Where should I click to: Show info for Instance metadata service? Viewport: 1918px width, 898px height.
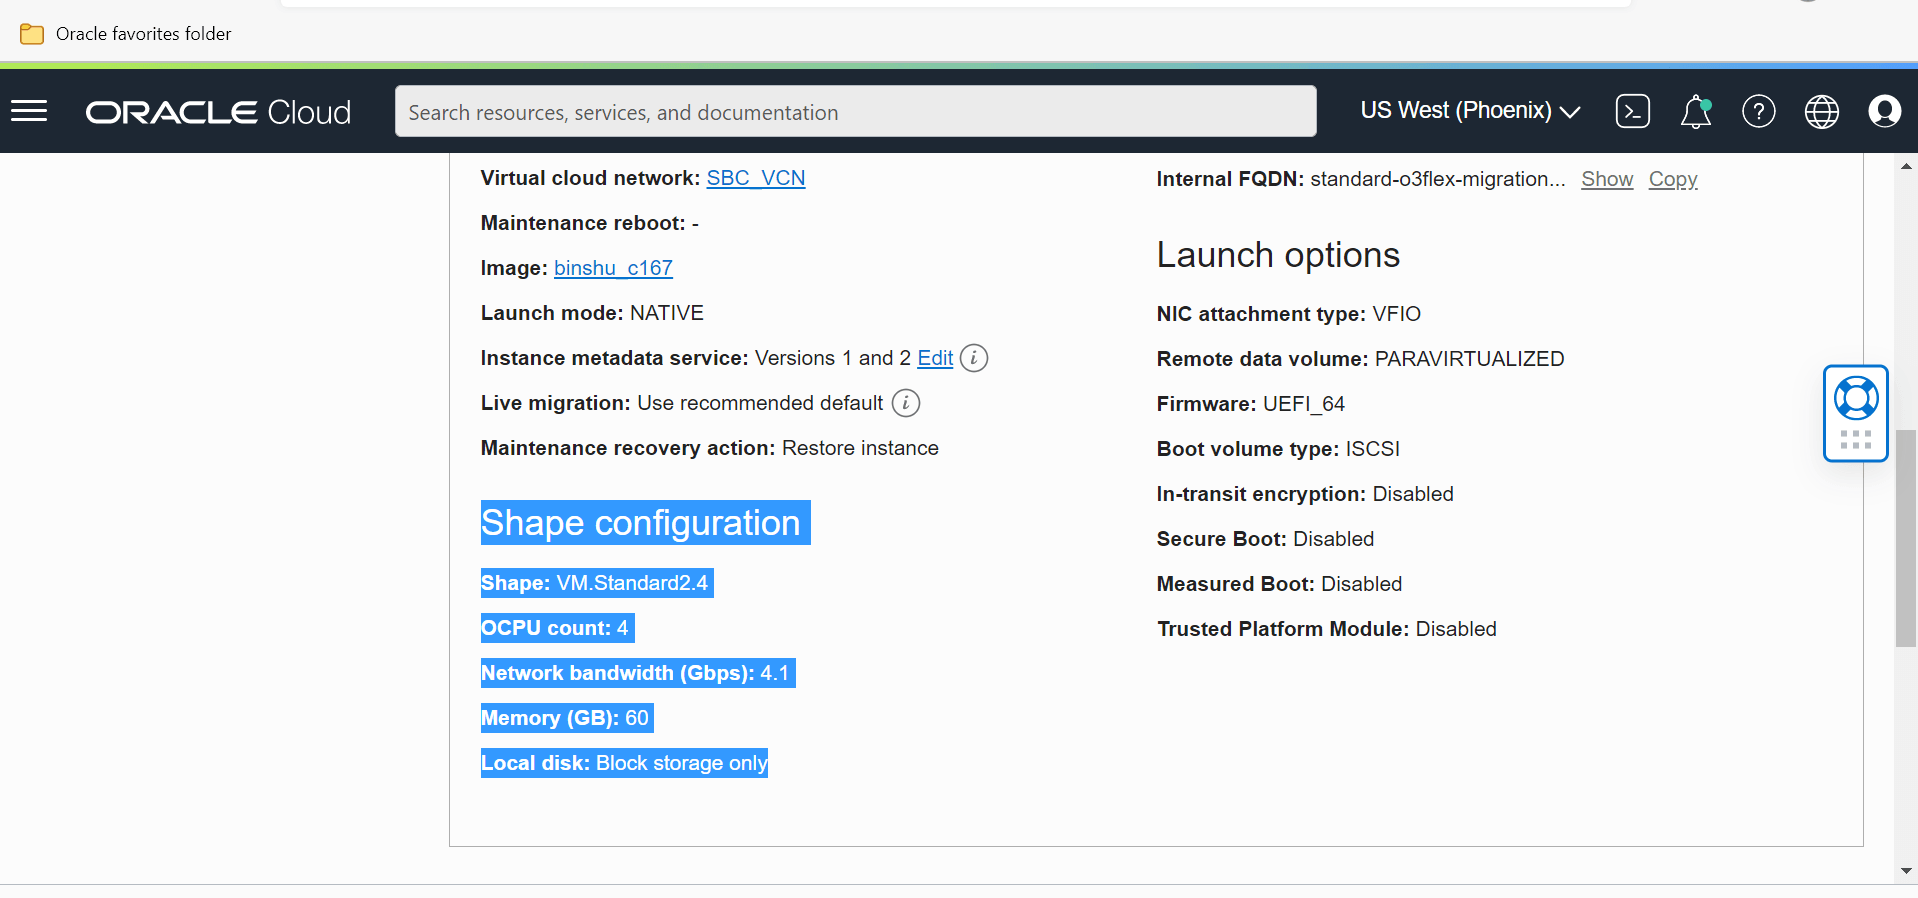[974, 358]
